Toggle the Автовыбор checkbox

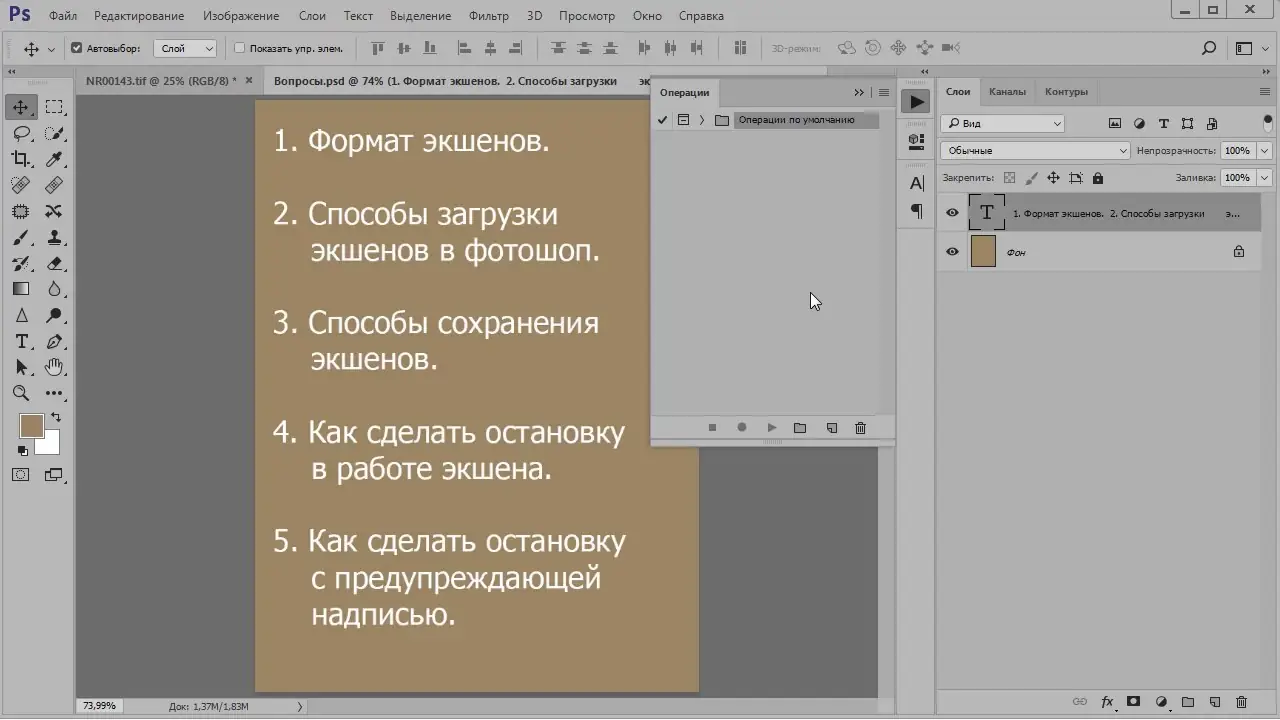[77, 47]
